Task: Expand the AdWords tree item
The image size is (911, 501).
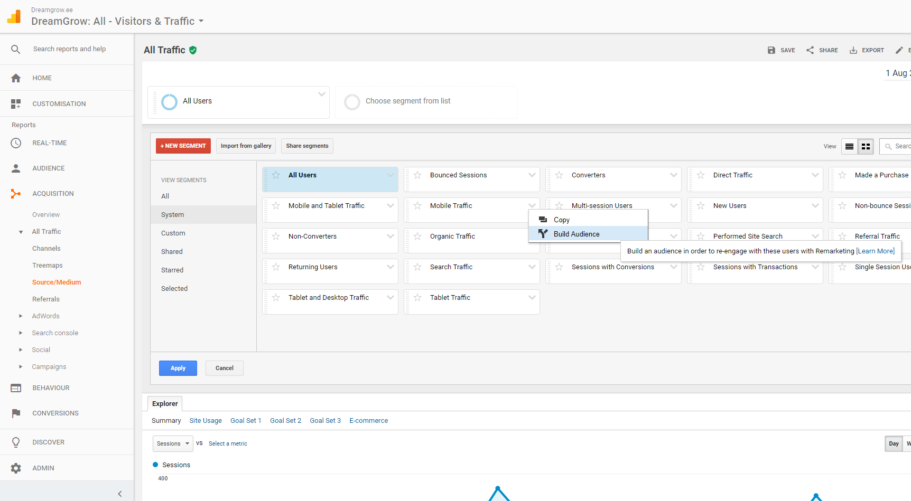Action: pos(21,316)
